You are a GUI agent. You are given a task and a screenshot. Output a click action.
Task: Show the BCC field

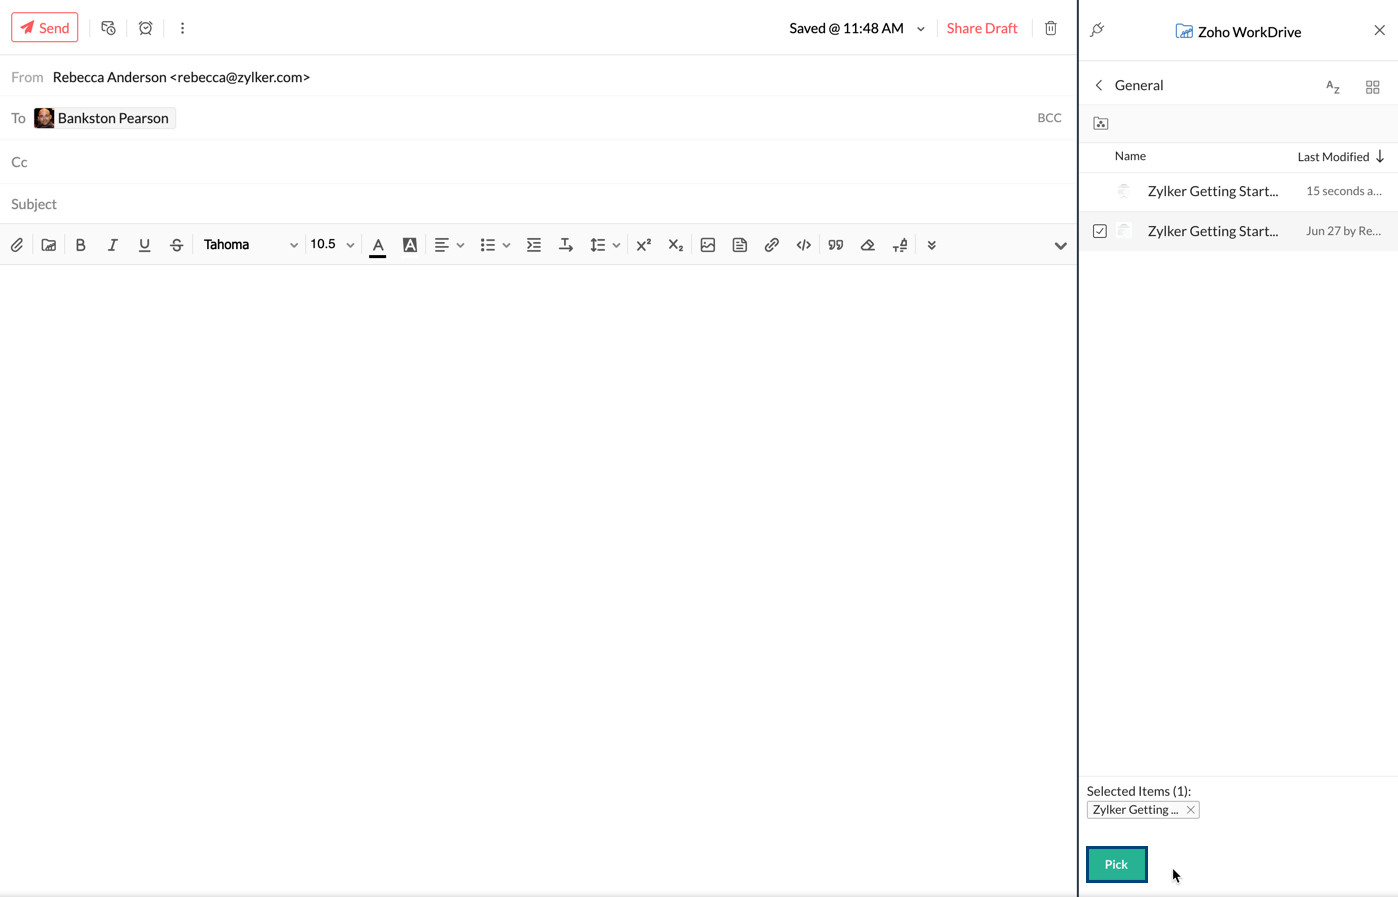click(1049, 118)
